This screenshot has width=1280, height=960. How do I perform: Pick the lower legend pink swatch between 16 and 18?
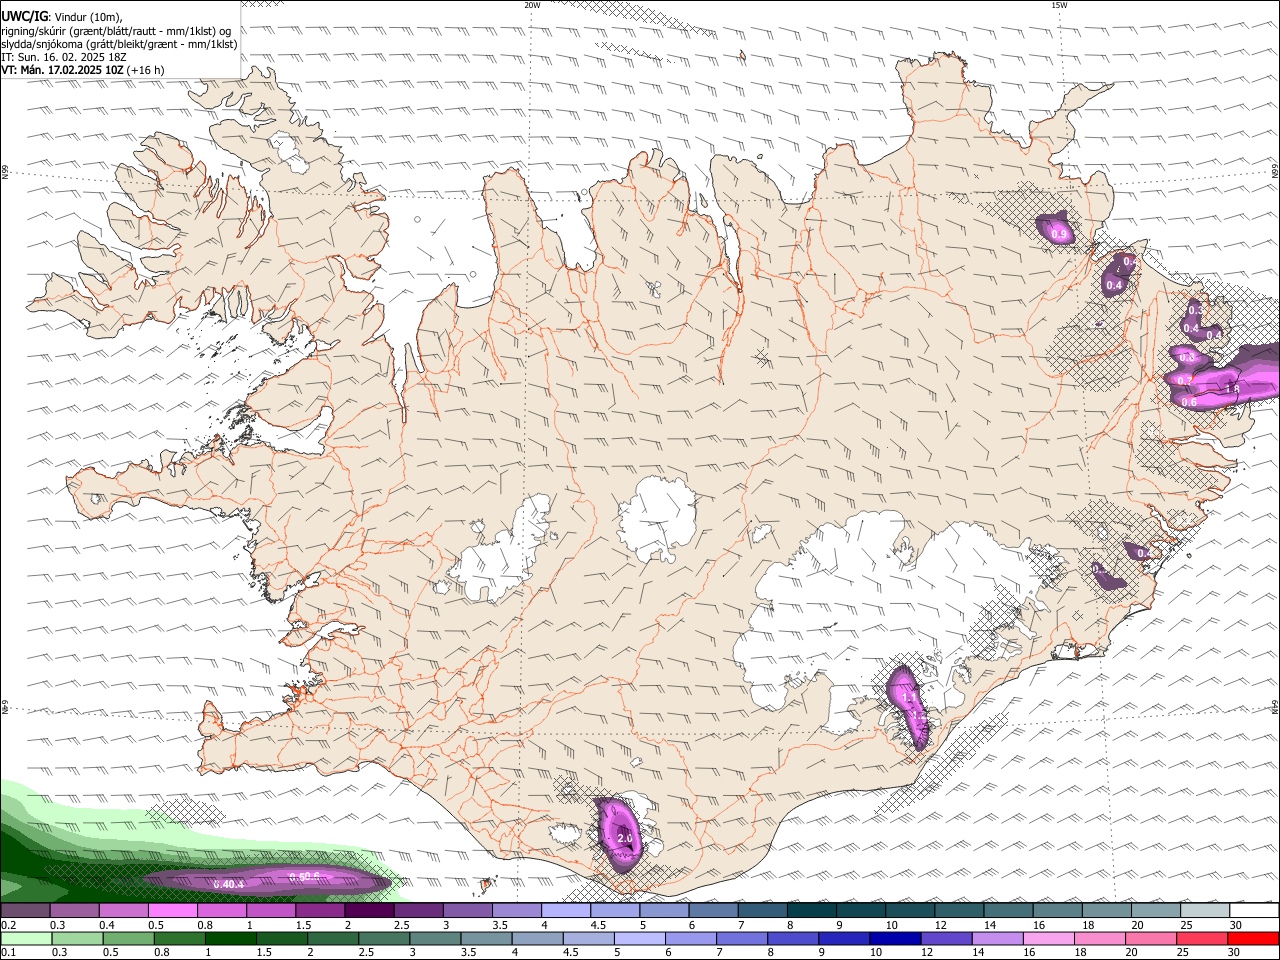(1049, 938)
